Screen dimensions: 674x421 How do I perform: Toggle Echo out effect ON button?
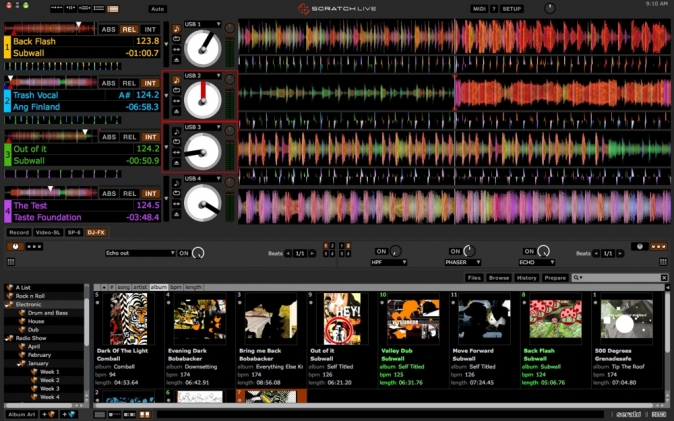[x=184, y=253]
